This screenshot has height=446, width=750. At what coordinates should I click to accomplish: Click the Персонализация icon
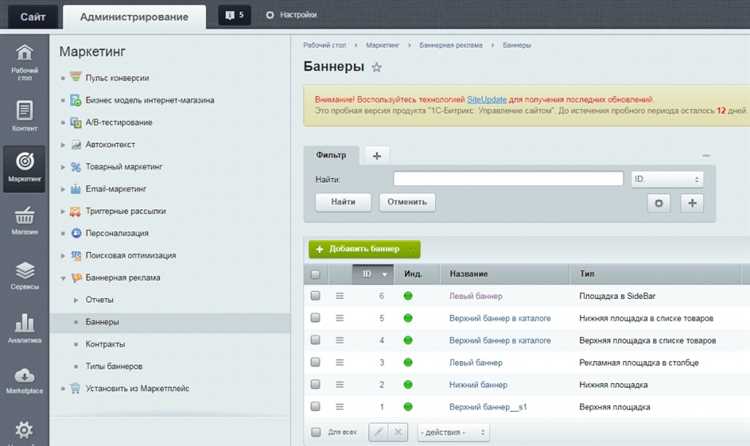76,233
